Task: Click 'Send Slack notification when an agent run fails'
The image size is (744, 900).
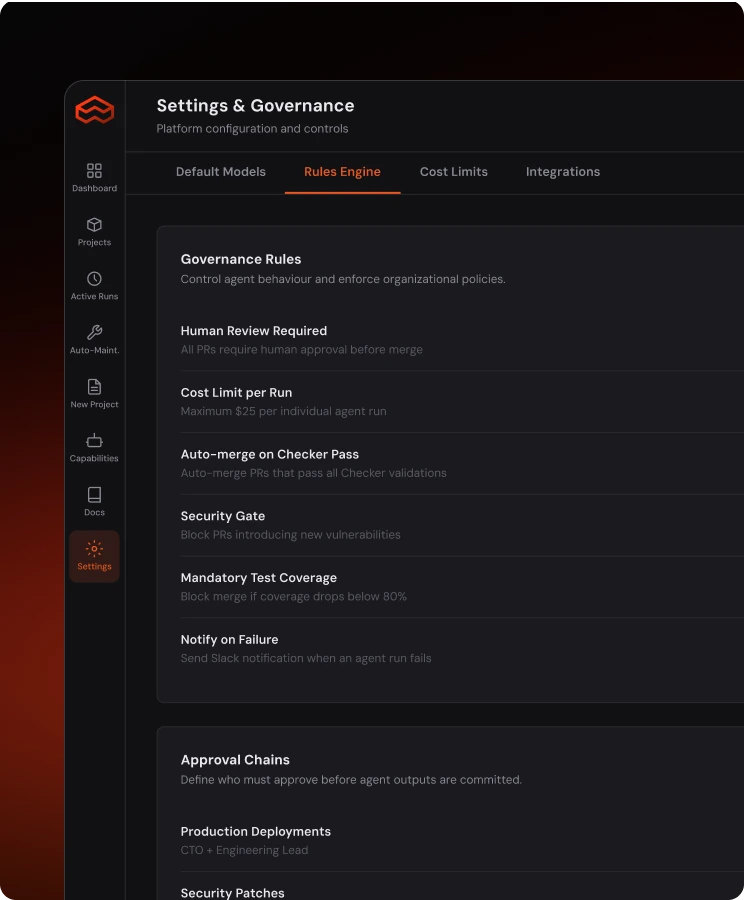Action: click(x=306, y=658)
